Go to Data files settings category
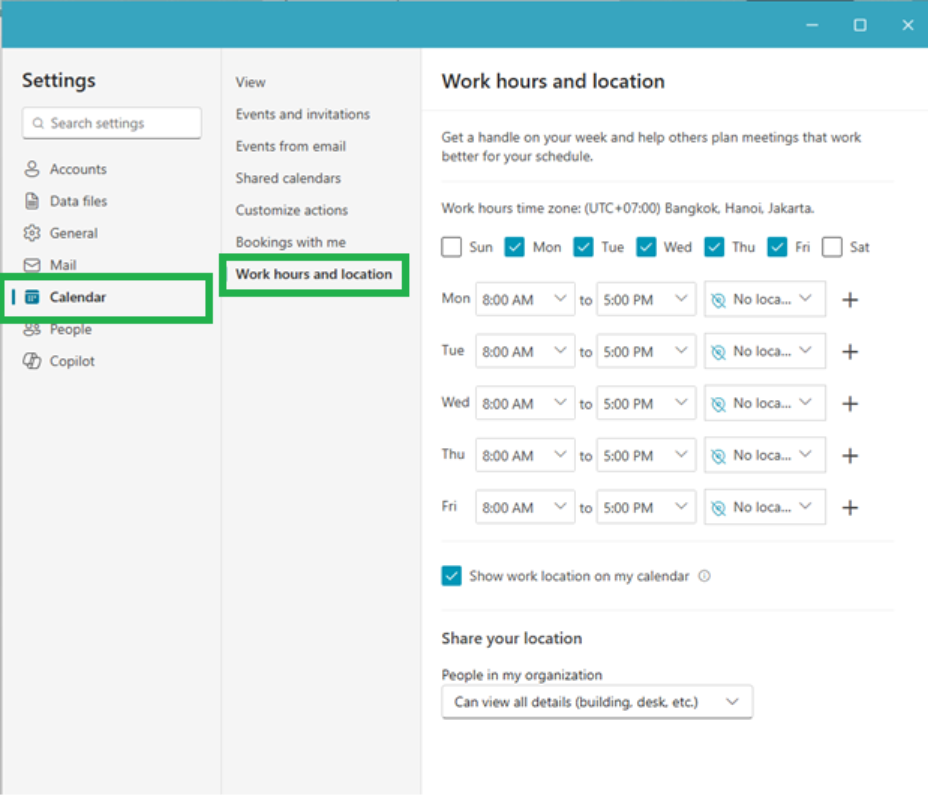The height and width of the screenshot is (795, 928). pos(78,201)
